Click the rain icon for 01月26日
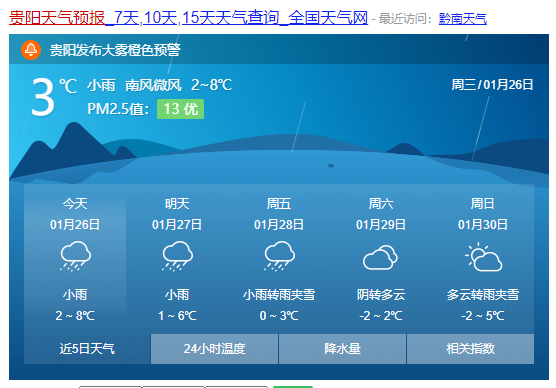Screen dimensions: 556x388 pyautogui.click(x=75, y=256)
